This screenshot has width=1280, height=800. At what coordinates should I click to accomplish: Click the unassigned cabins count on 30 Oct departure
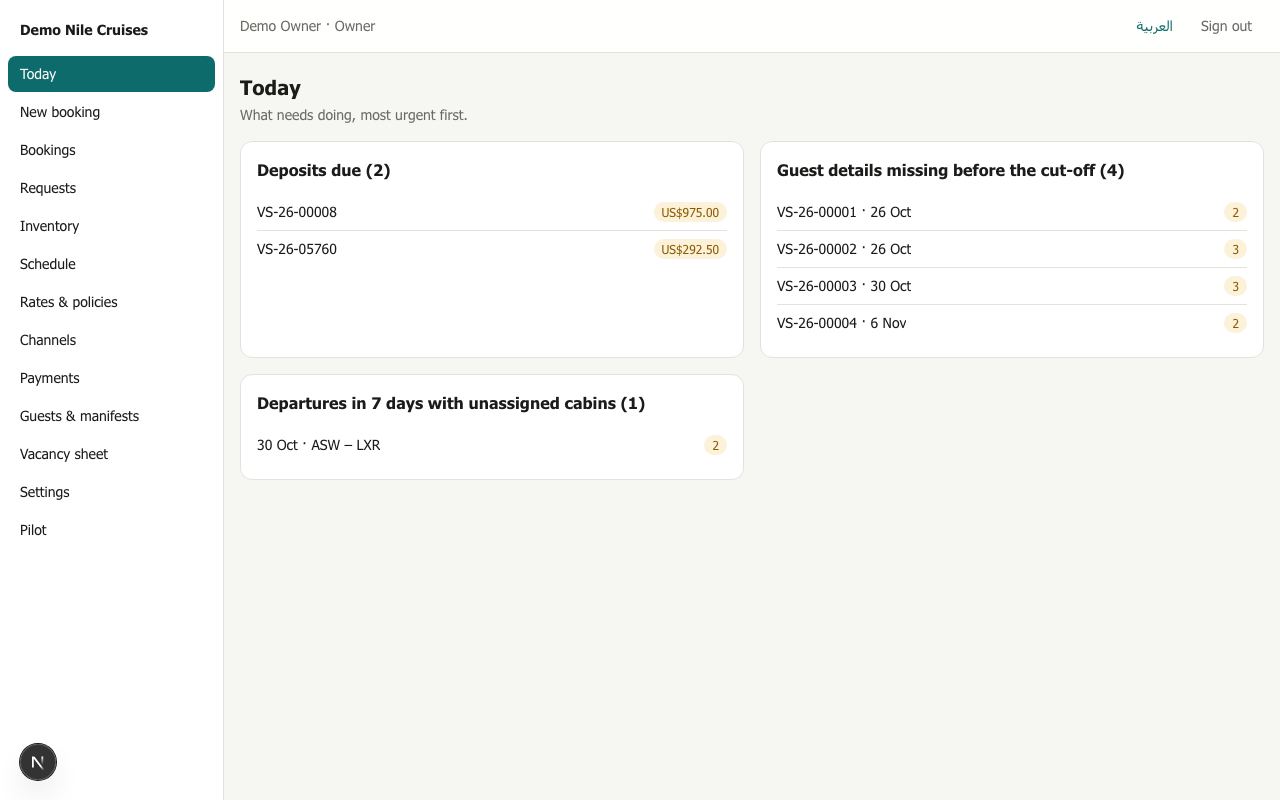pyautogui.click(x=715, y=445)
